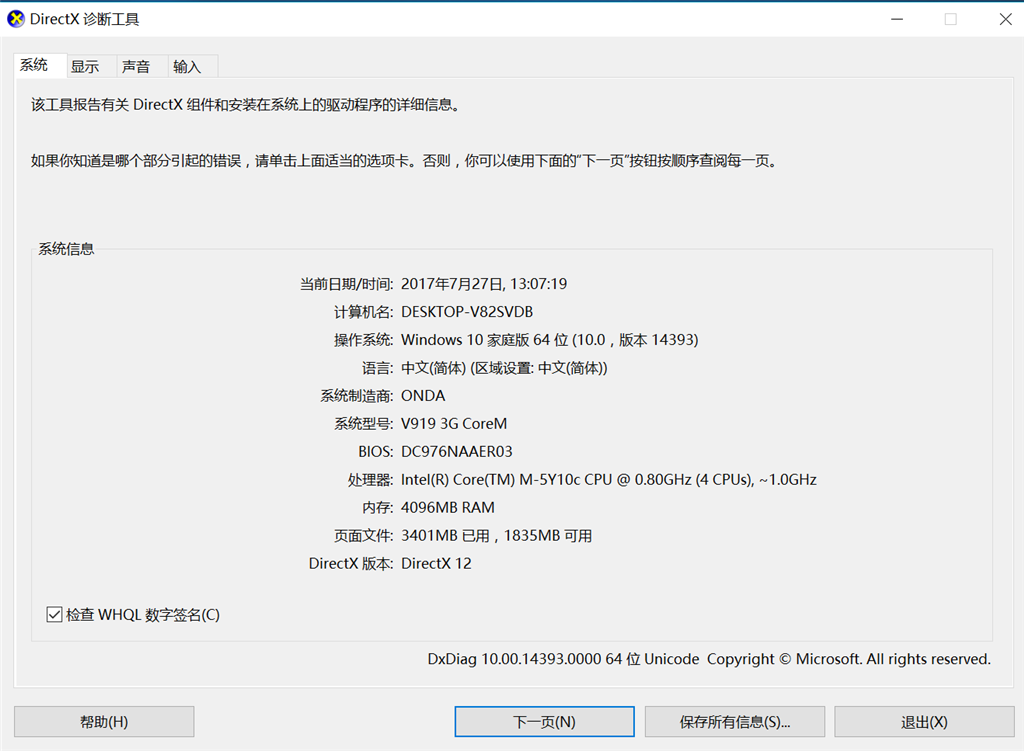Click the DirectX 版本 label

pyautogui.click(x=351, y=564)
